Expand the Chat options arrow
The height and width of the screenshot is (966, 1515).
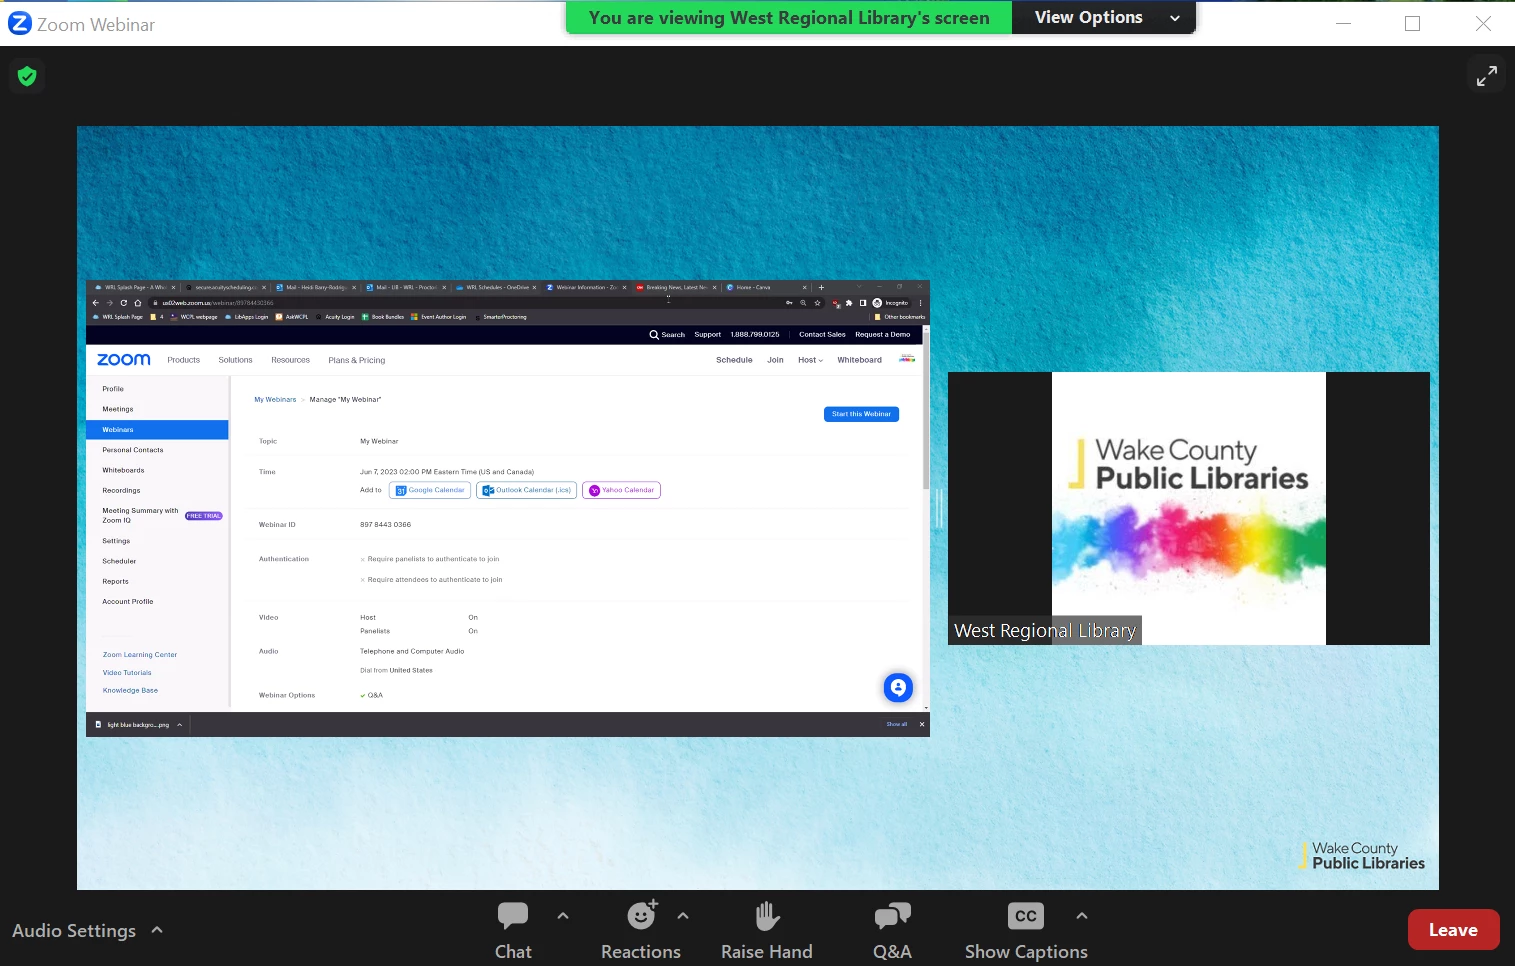click(x=563, y=915)
